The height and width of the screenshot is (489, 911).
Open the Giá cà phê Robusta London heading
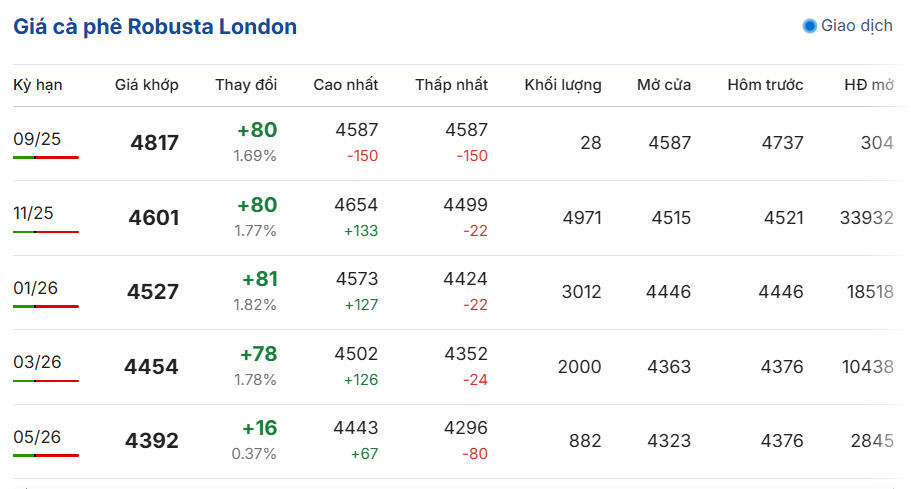pyautogui.click(x=155, y=27)
